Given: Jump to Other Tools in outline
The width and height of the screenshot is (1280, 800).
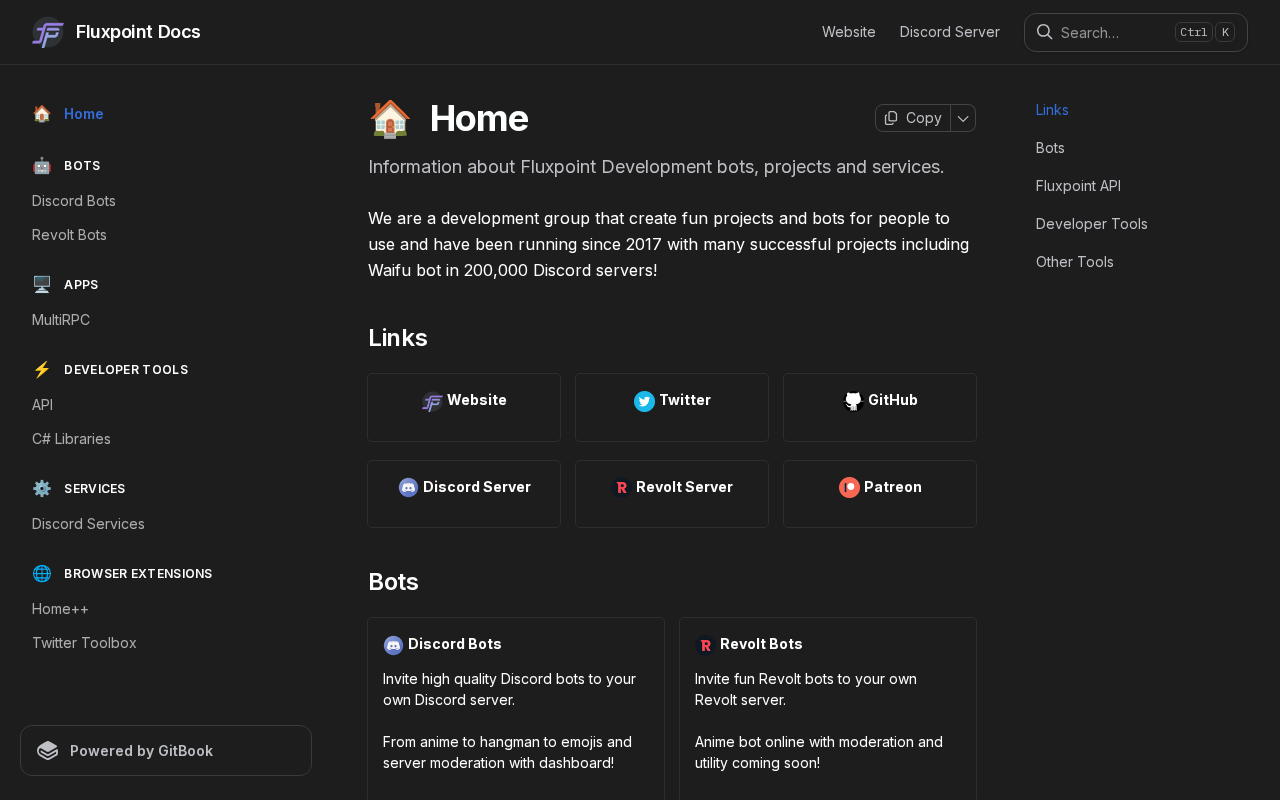Looking at the screenshot, I should 1075,262.
